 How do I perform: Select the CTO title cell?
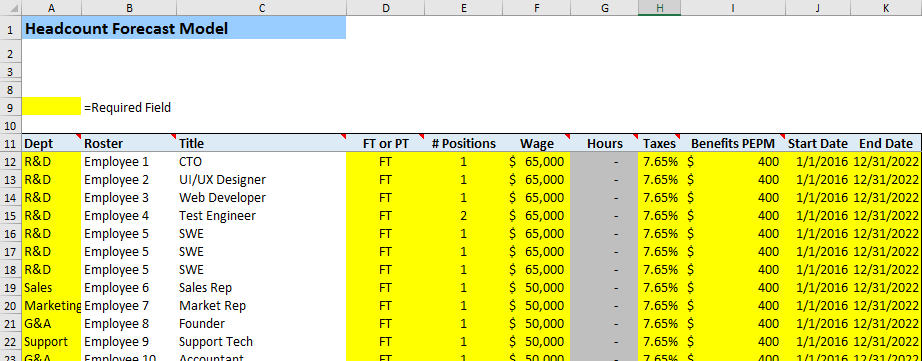click(261, 162)
